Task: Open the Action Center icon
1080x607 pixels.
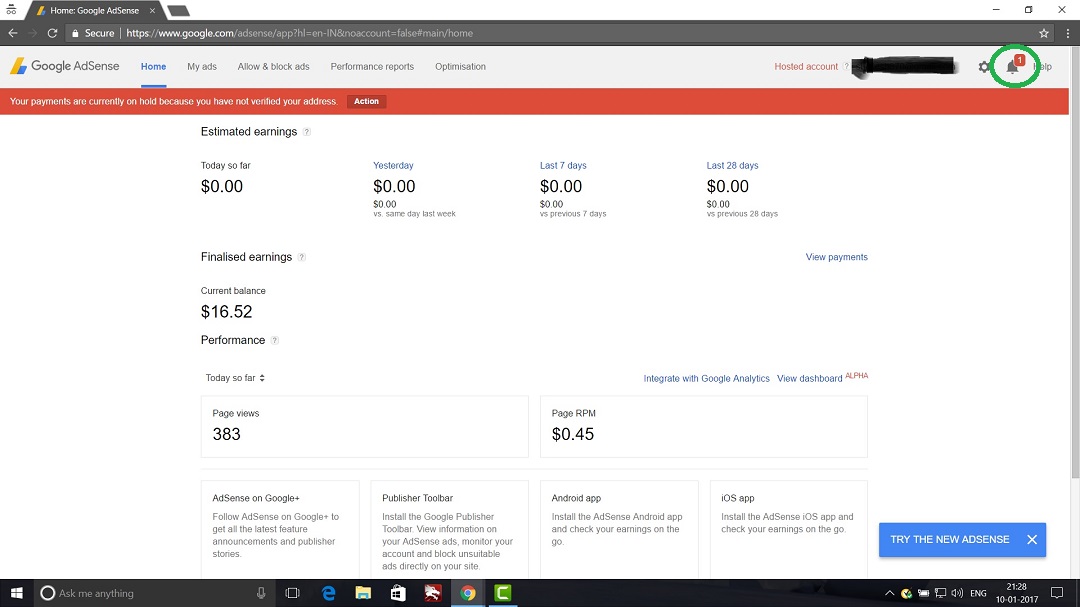Action: click(x=1057, y=593)
